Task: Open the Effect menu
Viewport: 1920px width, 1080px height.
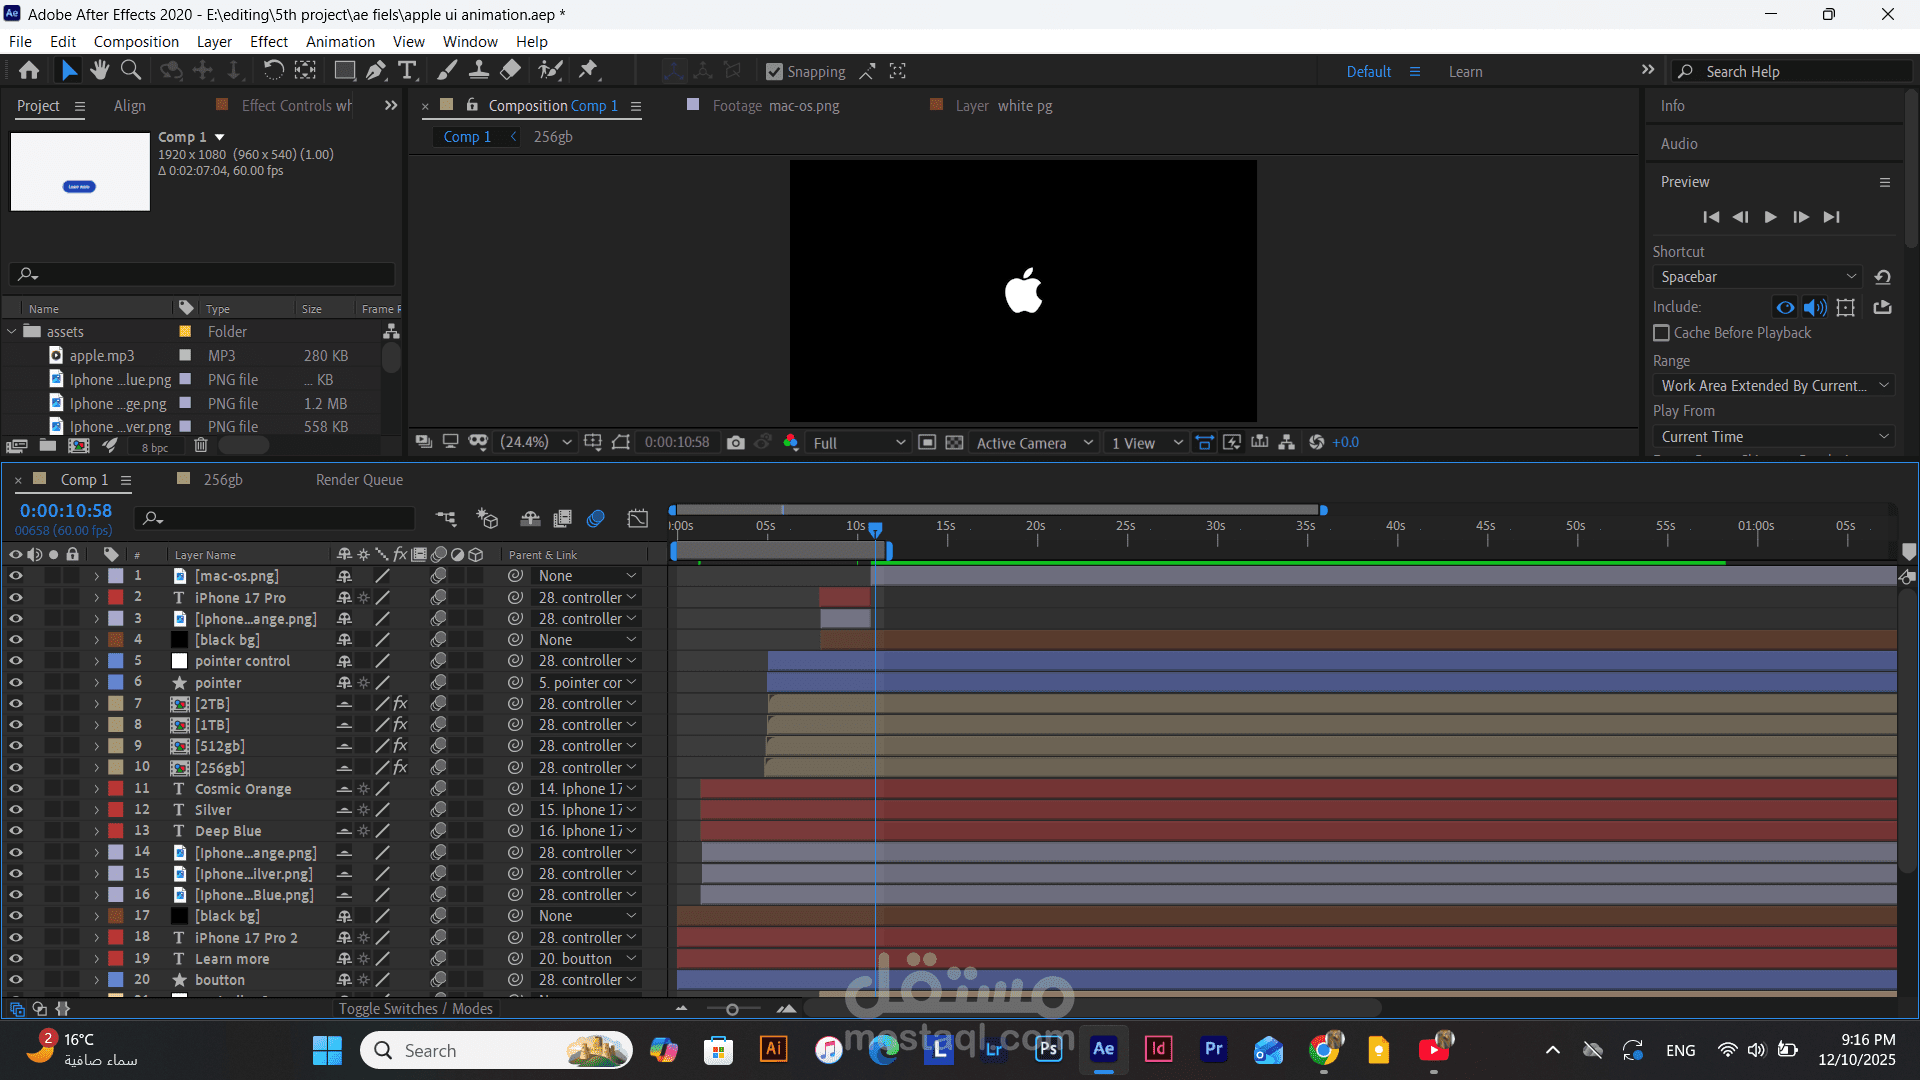Action: (x=269, y=41)
